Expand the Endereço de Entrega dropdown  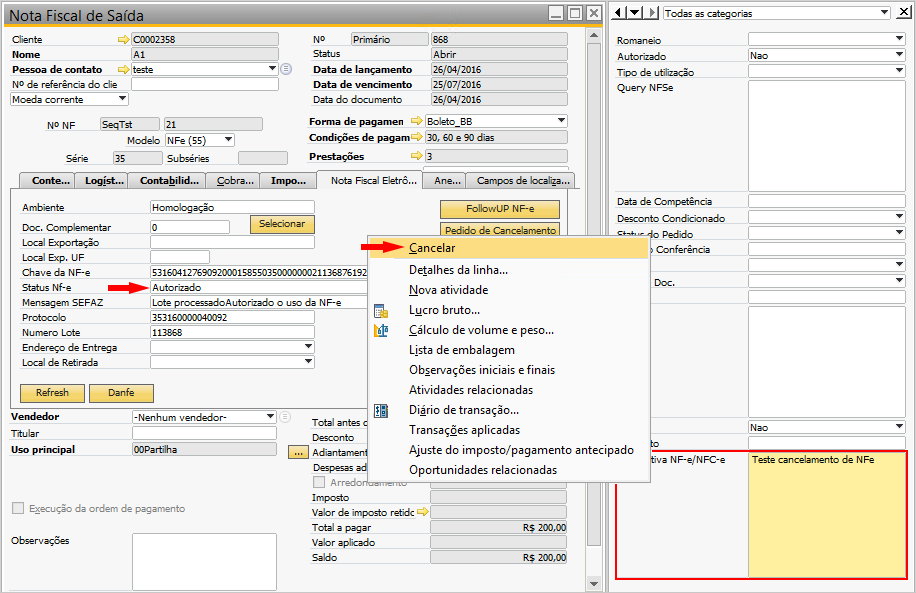coord(308,346)
